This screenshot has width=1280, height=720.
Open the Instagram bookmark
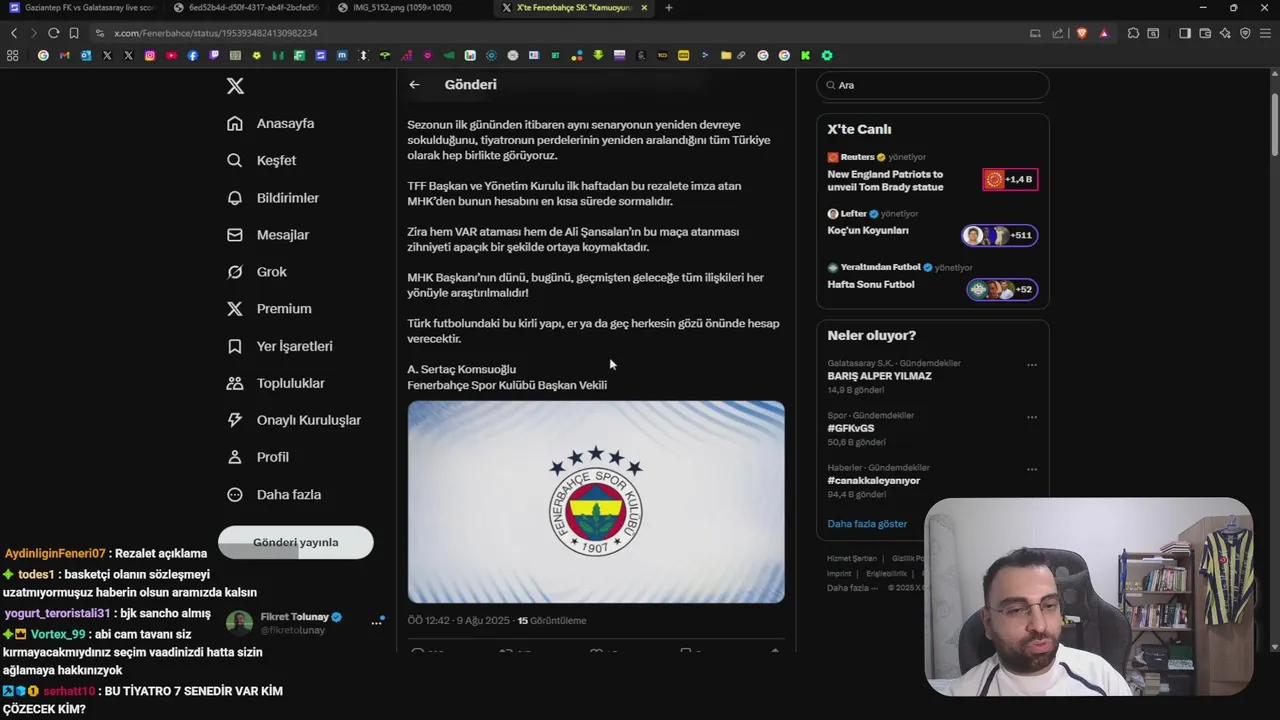(150, 55)
